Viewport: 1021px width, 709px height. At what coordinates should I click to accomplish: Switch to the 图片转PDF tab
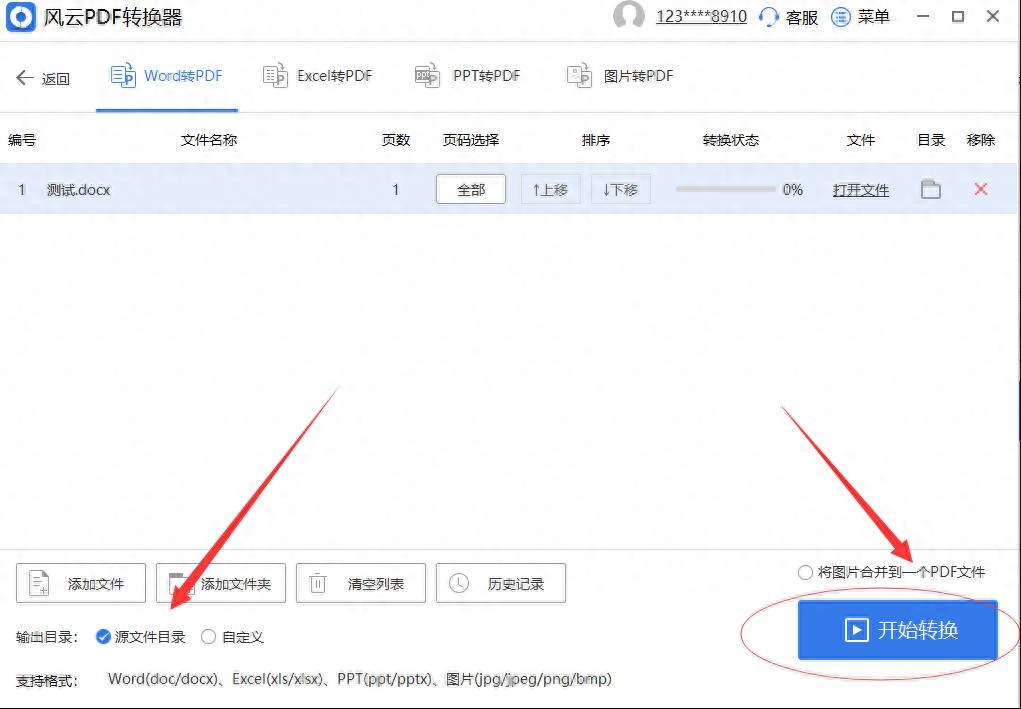point(620,76)
